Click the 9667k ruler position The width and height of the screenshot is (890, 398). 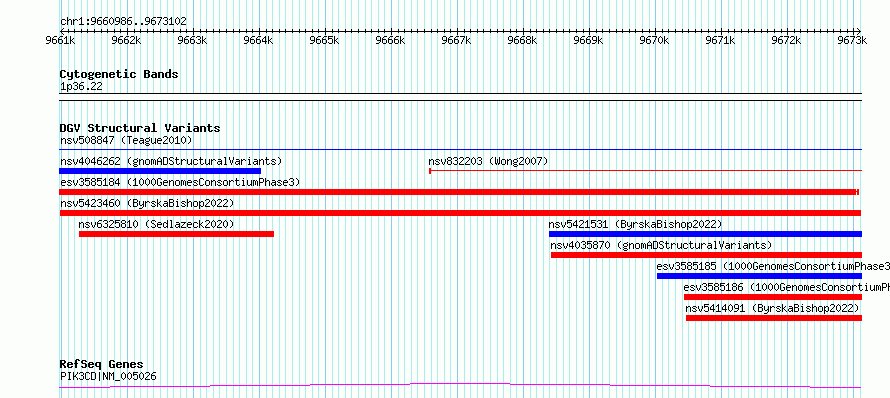pos(456,40)
